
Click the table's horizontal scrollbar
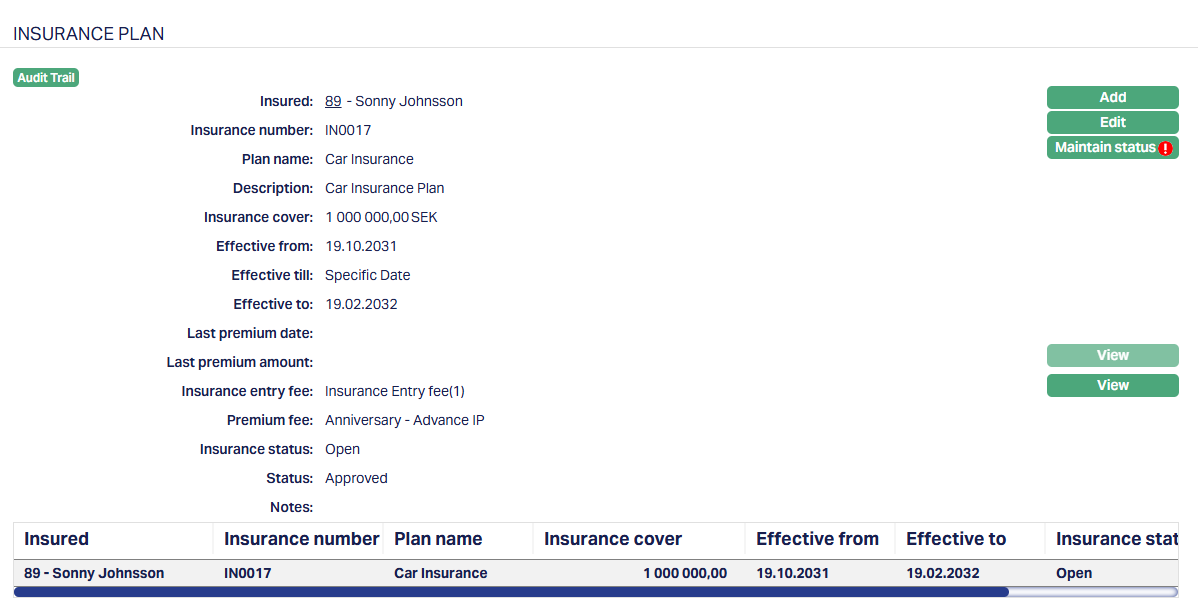click(511, 592)
